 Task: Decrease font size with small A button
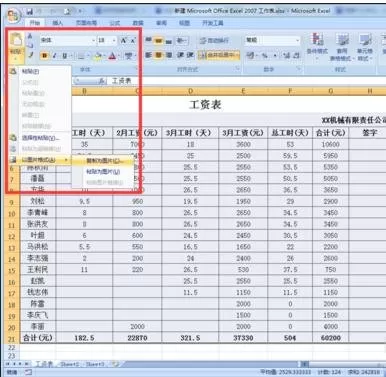tap(133, 41)
